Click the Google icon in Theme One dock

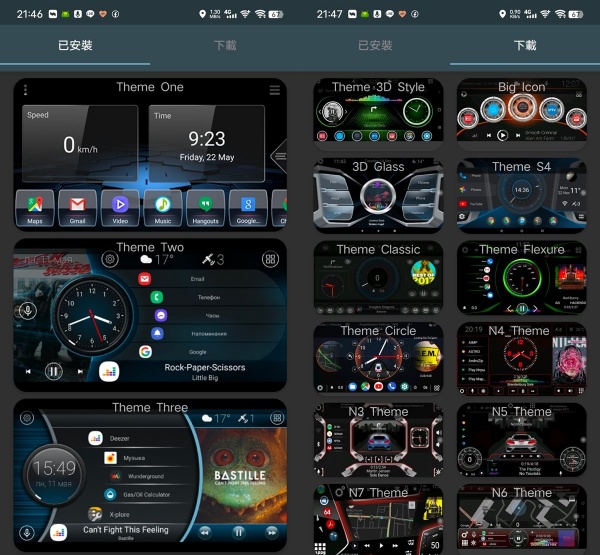pos(248,208)
